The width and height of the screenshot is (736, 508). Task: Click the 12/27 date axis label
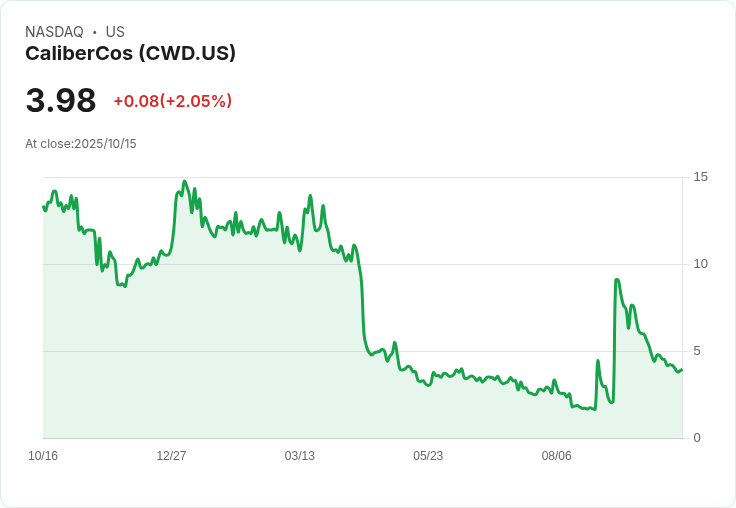click(x=171, y=456)
